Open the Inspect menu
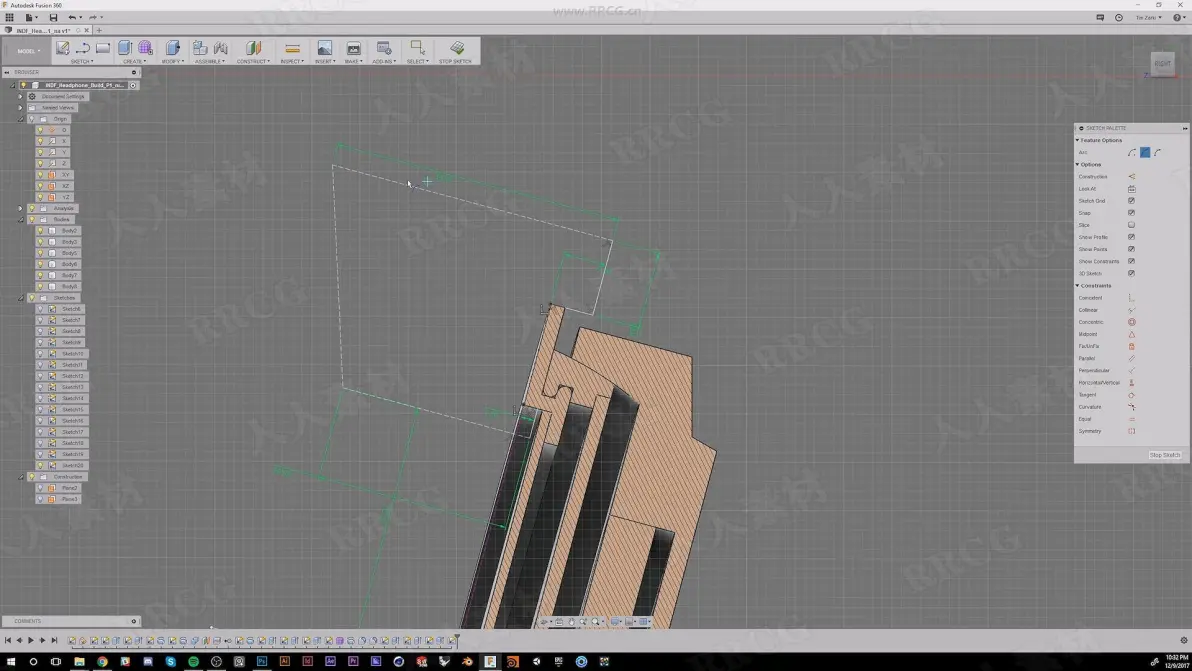This screenshot has width=1192, height=671. coord(292,62)
